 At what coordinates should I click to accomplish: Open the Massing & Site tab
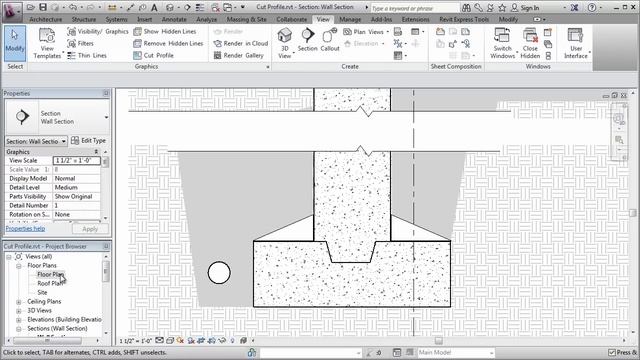coord(247,19)
